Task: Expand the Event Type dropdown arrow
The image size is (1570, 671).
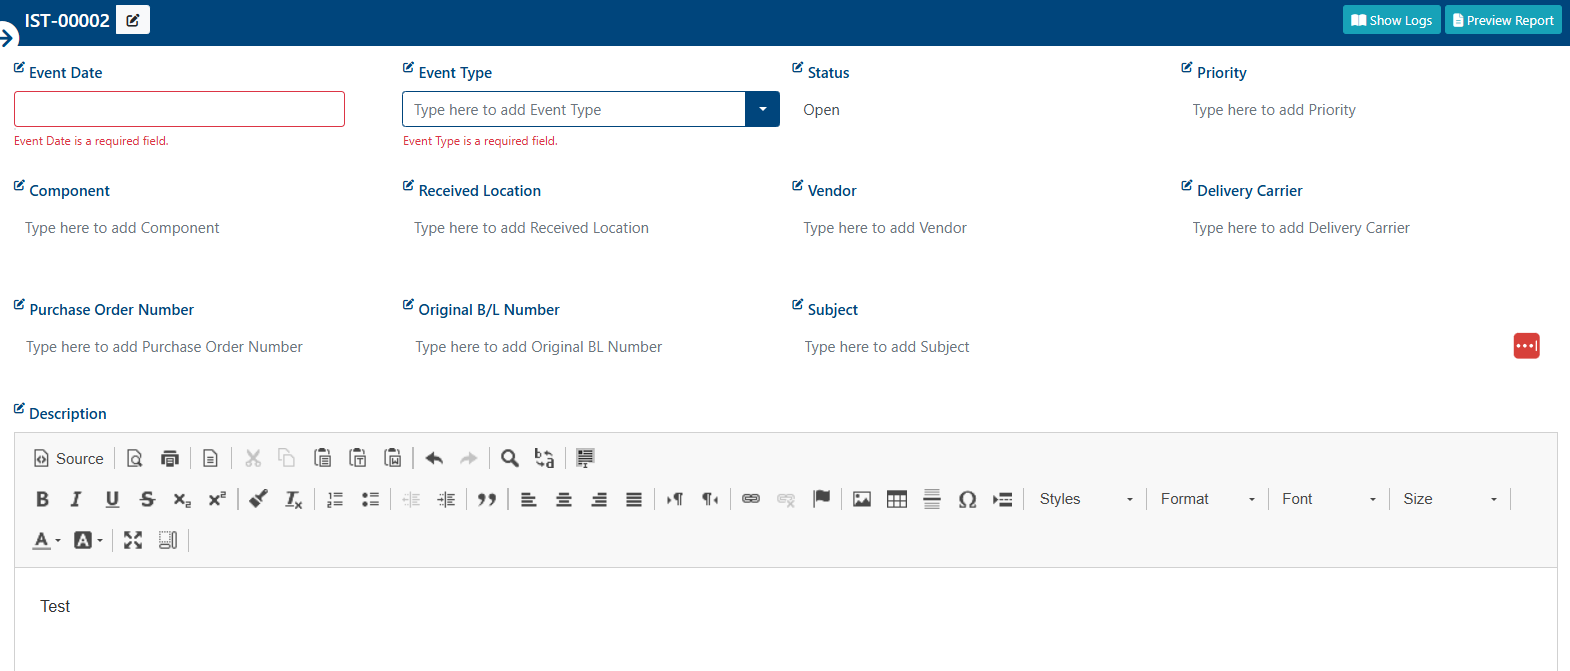Action: 762,109
